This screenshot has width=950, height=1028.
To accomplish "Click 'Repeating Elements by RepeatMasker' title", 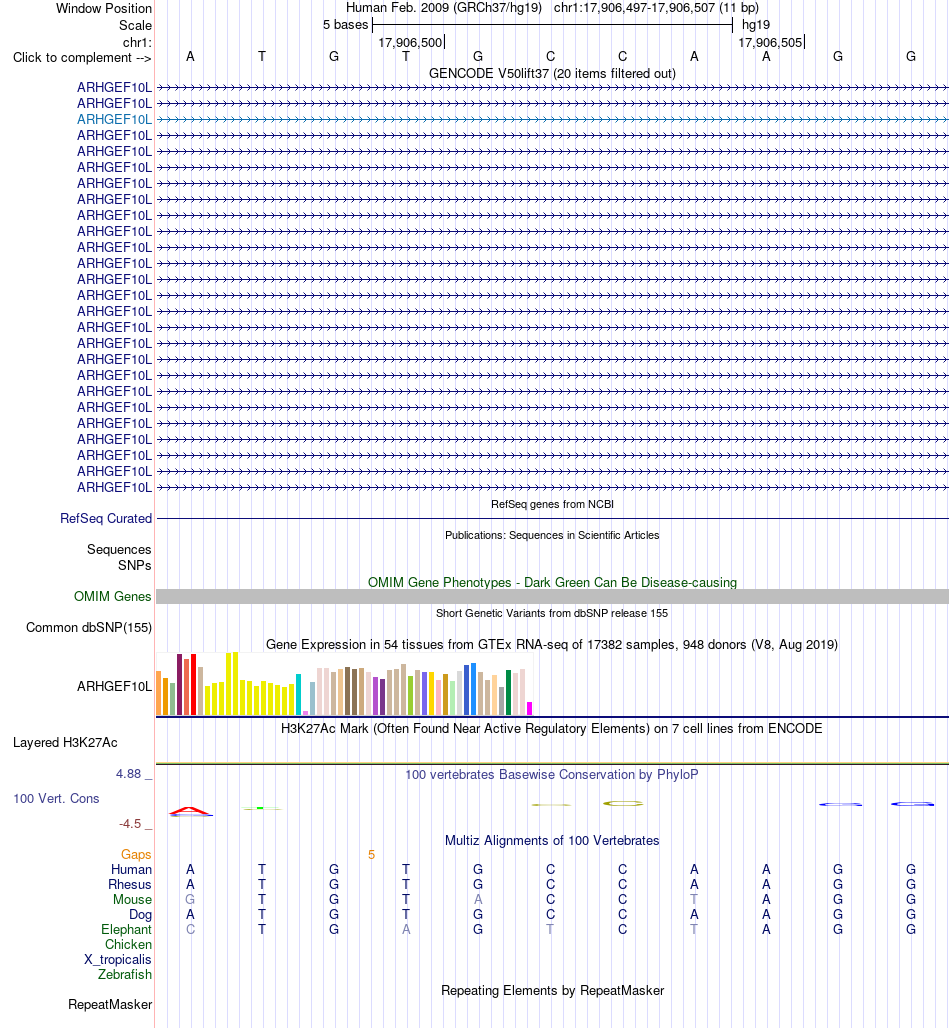I will [552, 991].
